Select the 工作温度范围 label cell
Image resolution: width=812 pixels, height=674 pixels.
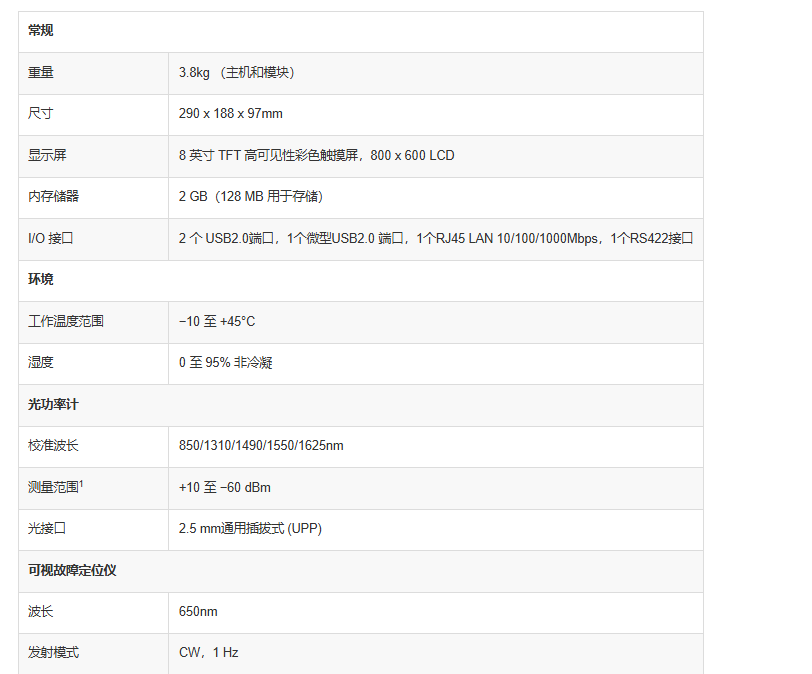pyautogui.click(x=66, y=321)
